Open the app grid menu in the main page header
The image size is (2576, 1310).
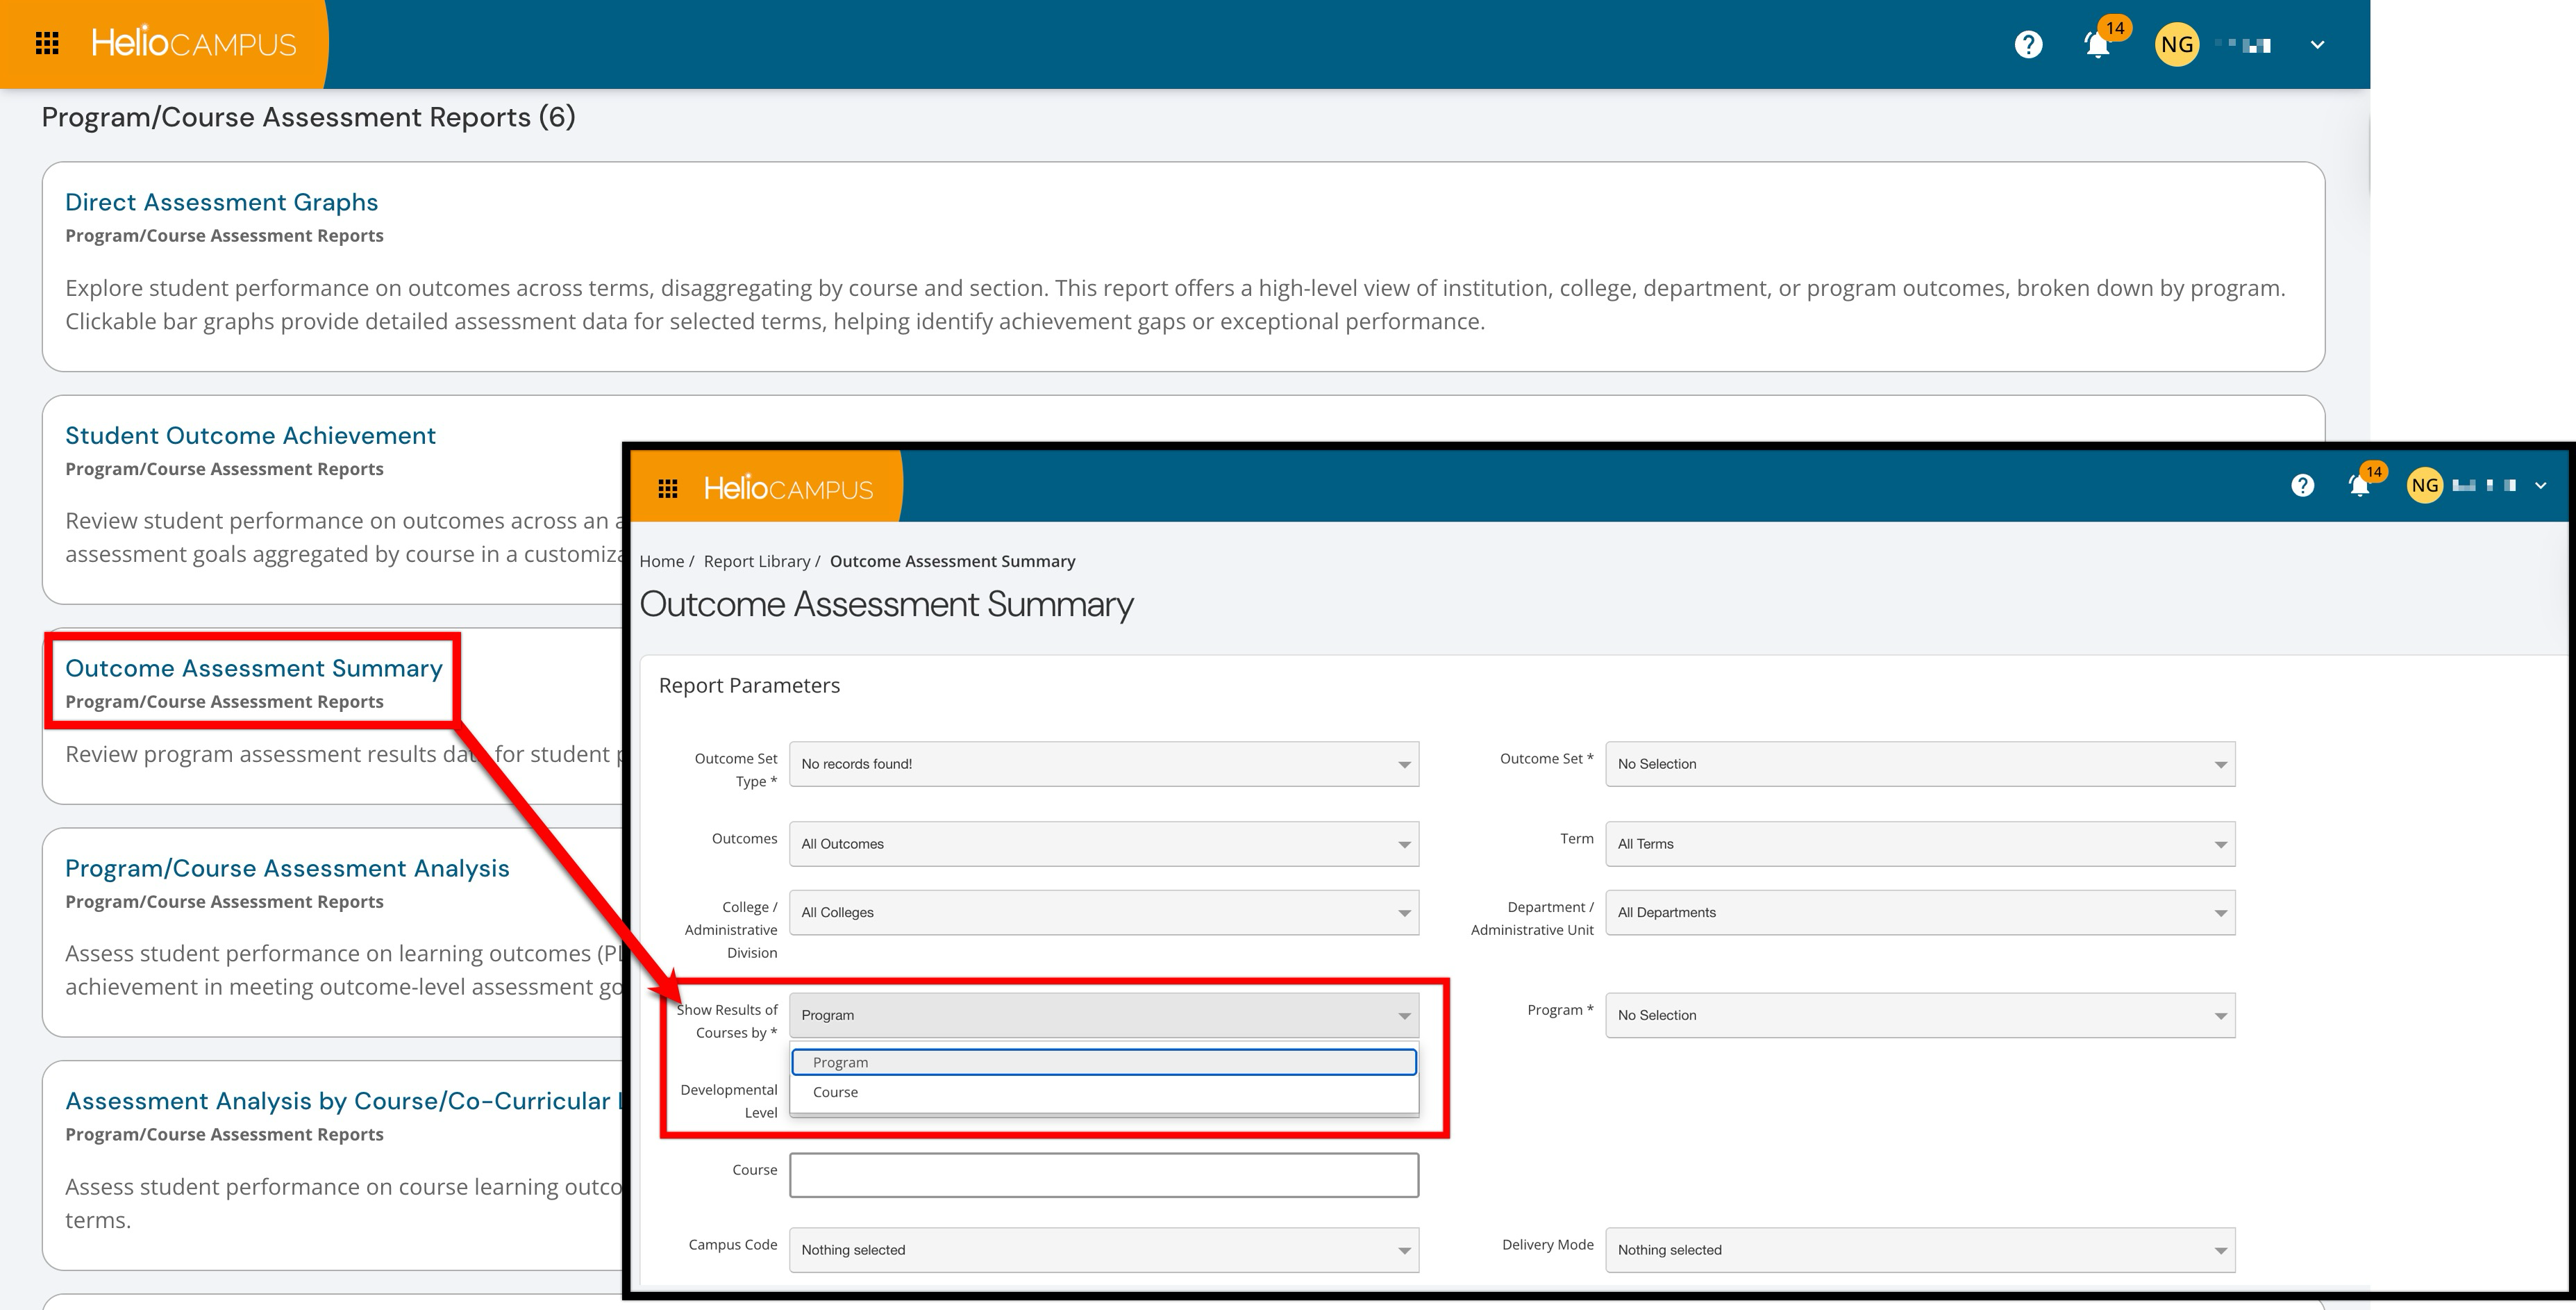(x=47, y=44)
